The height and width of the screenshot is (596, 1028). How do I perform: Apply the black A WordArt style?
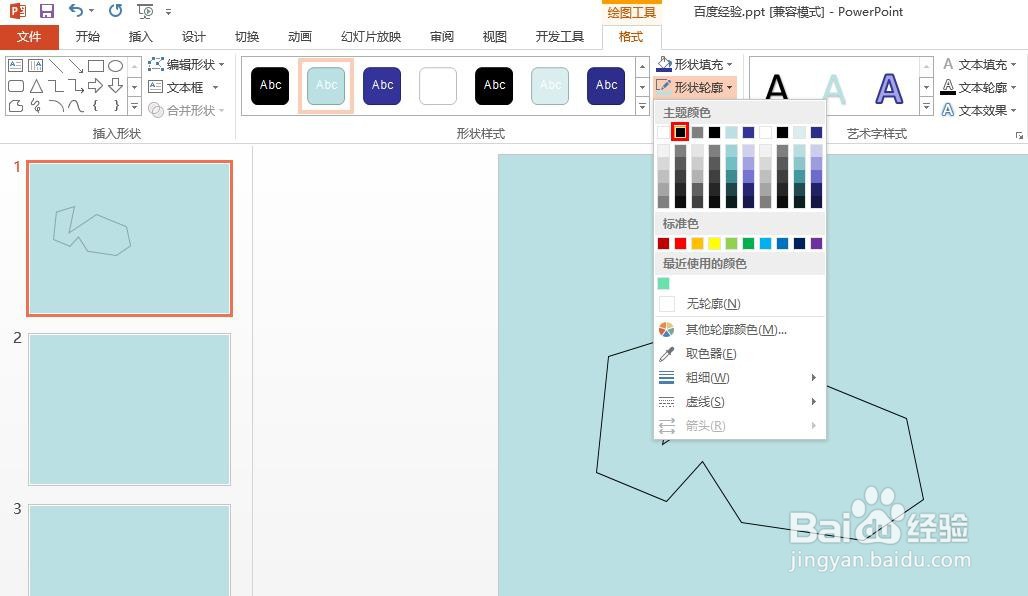777,88
